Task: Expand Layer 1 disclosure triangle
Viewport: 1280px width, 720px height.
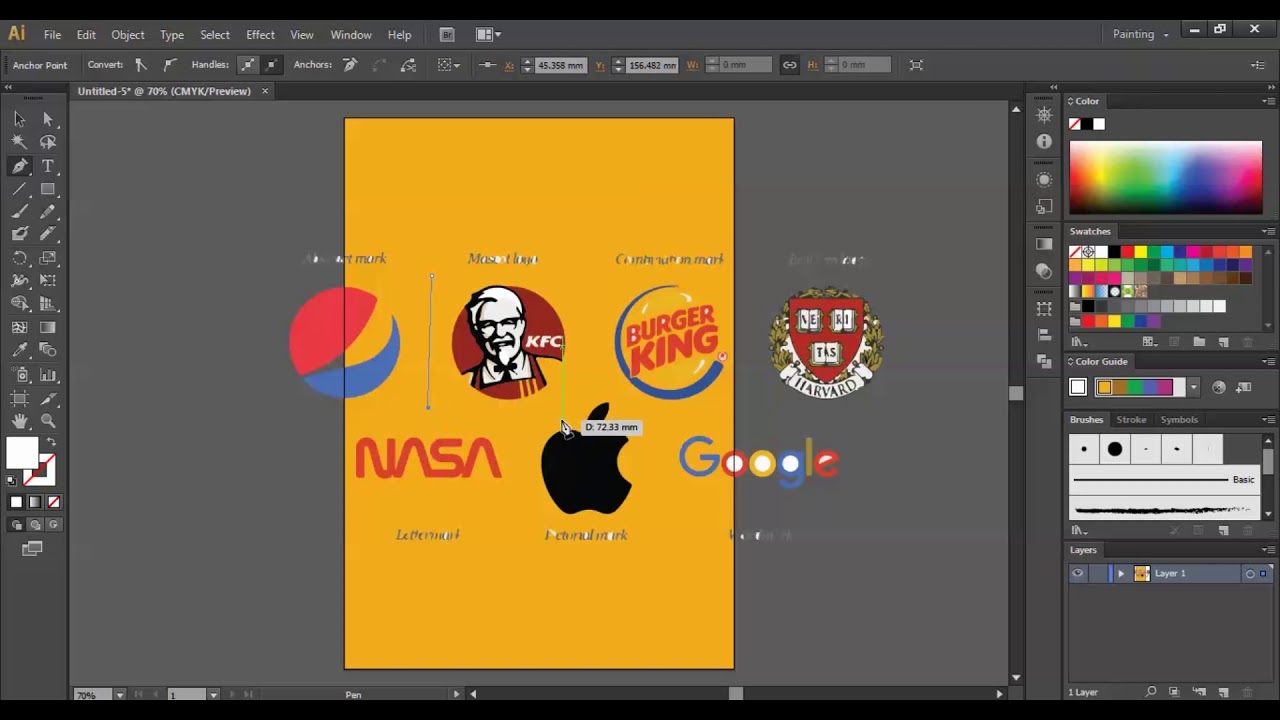Action: [x=1120, y=574]
